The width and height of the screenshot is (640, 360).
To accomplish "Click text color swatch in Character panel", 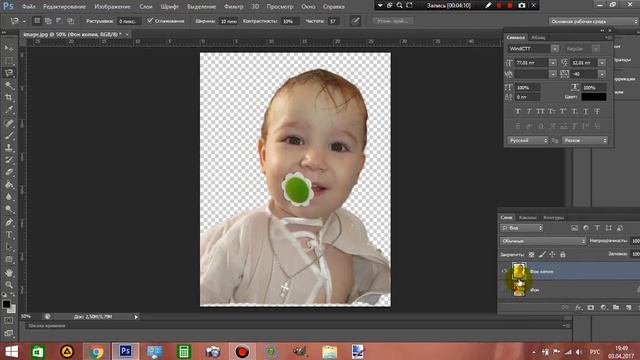I will point(593,97).
